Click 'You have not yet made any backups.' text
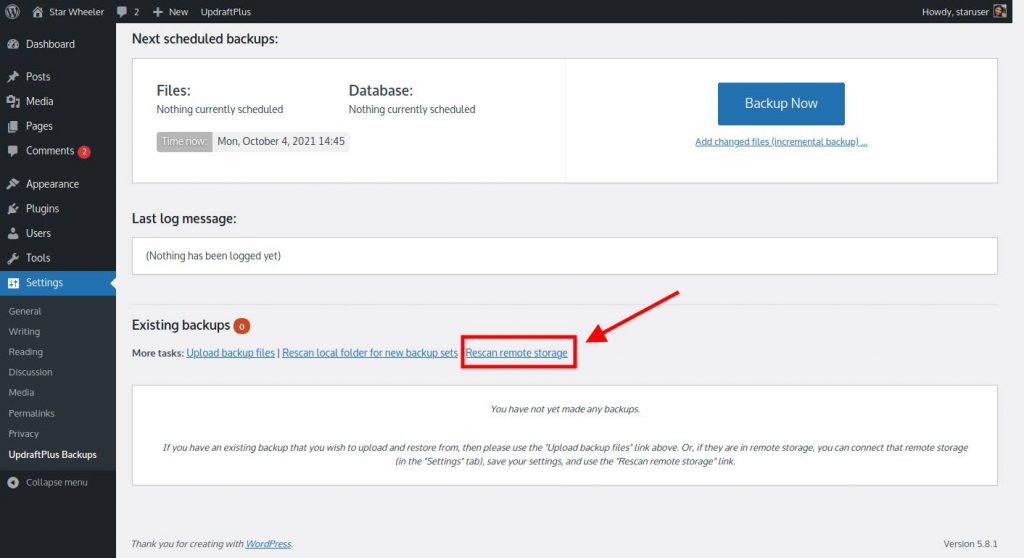Screen dimensions: 1024x558 565,409
